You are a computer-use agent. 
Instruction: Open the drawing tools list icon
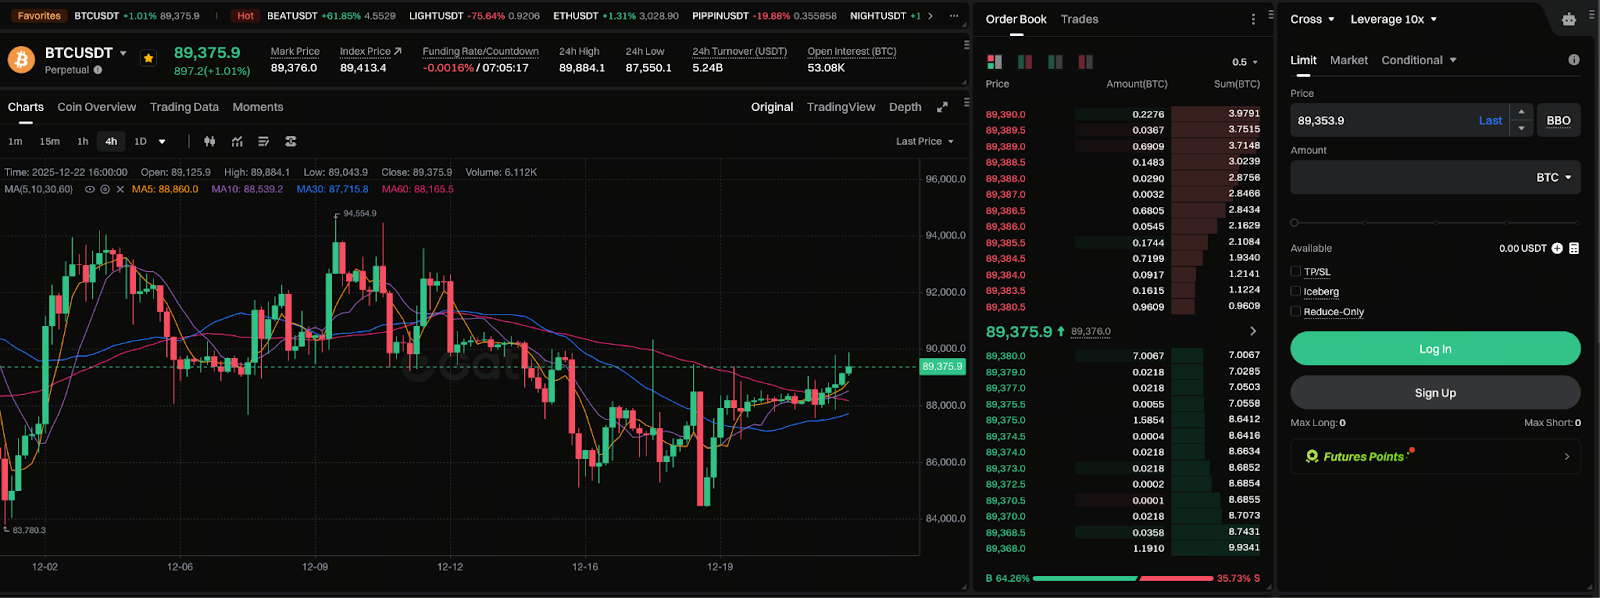coord(263,141)
